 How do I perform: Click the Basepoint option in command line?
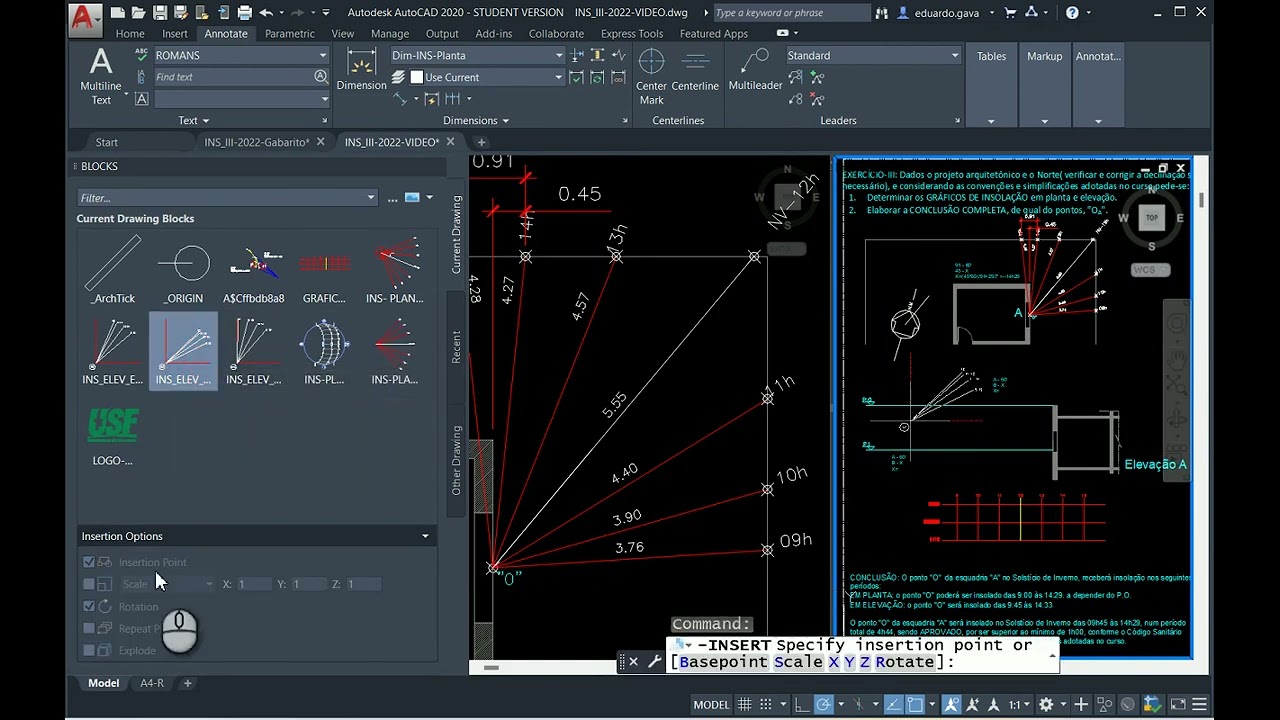pyautogui.click(x=723, y=662)
